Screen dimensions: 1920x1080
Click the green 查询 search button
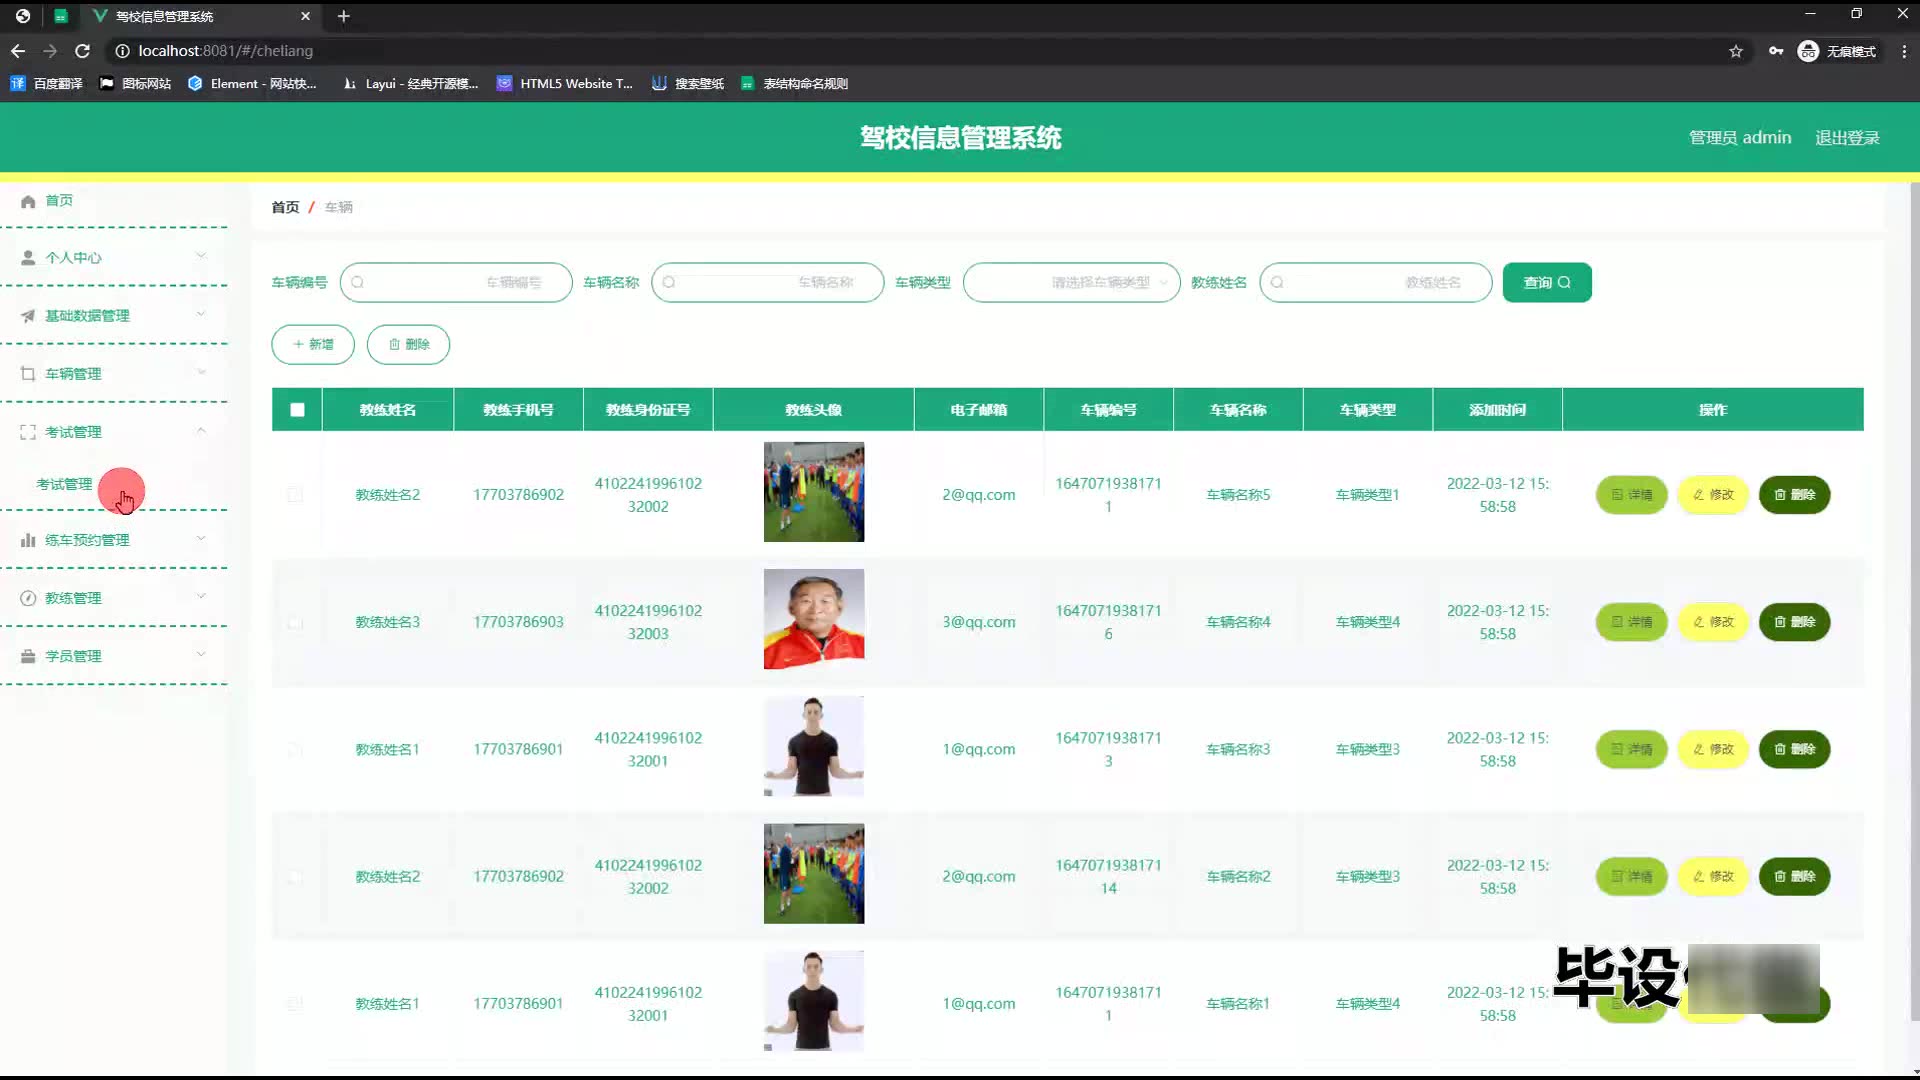point(1546,283)
